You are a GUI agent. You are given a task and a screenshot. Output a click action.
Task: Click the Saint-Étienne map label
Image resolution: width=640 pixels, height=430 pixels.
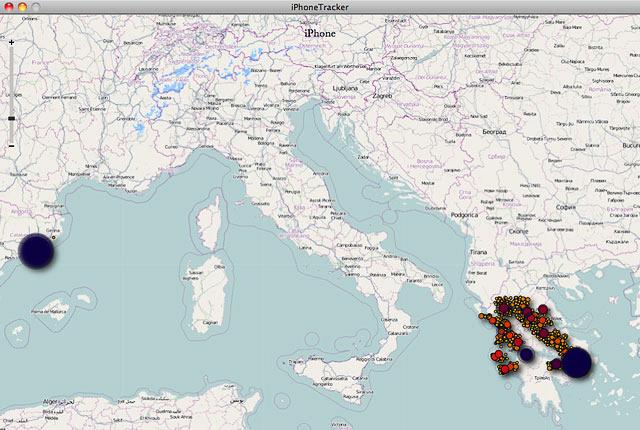coord(92,109)
